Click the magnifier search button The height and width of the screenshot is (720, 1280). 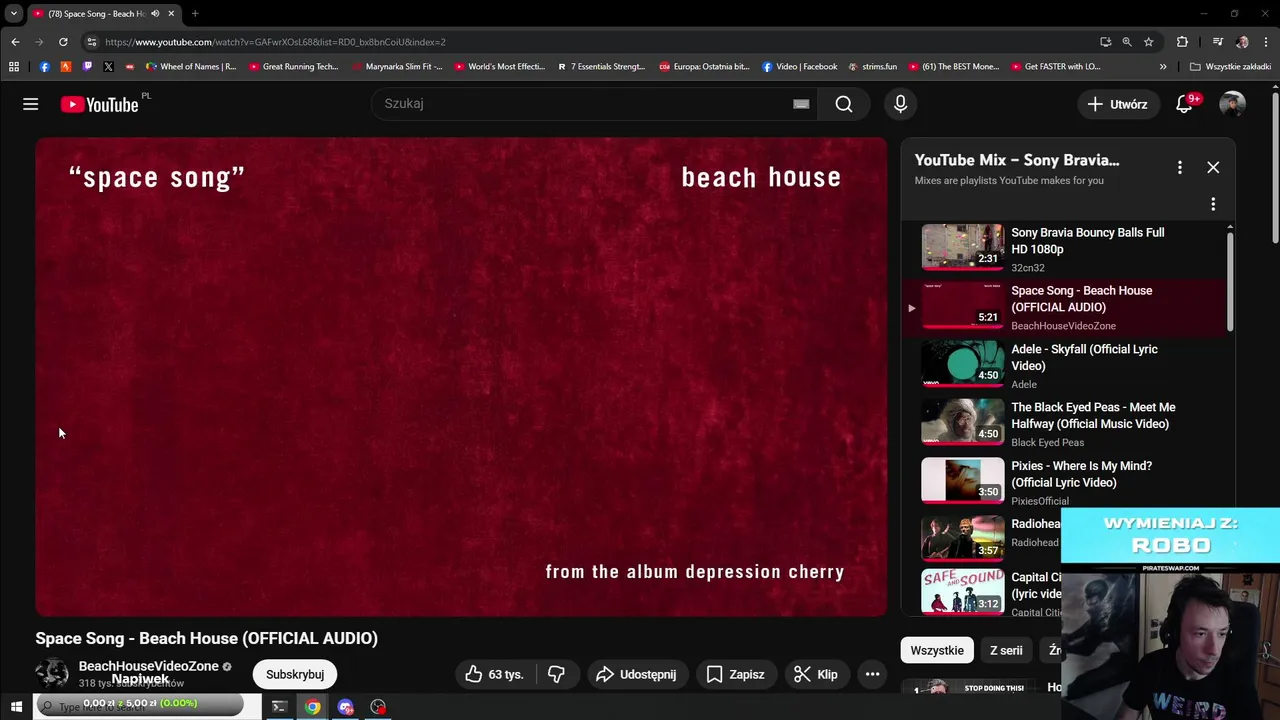pos(844,104)
